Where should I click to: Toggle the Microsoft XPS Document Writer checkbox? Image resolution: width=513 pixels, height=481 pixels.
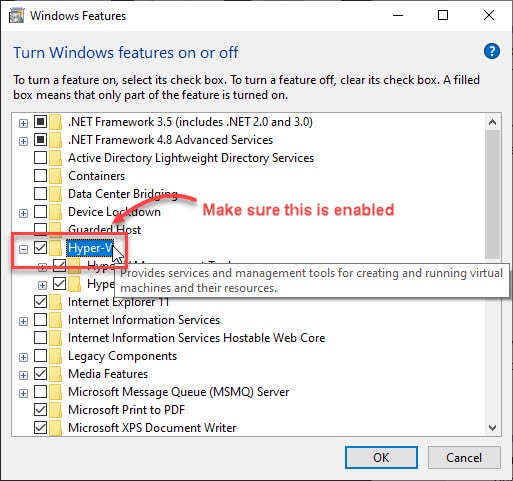40,428
